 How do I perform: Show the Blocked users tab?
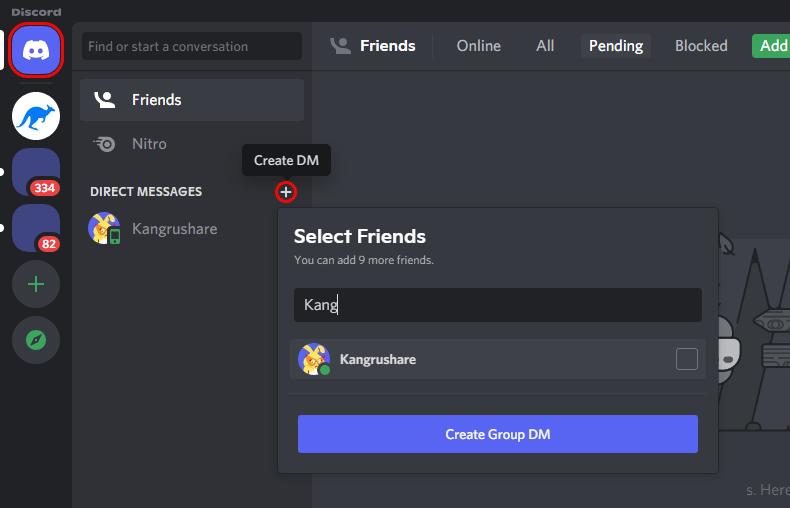click(x=701, y=46)
